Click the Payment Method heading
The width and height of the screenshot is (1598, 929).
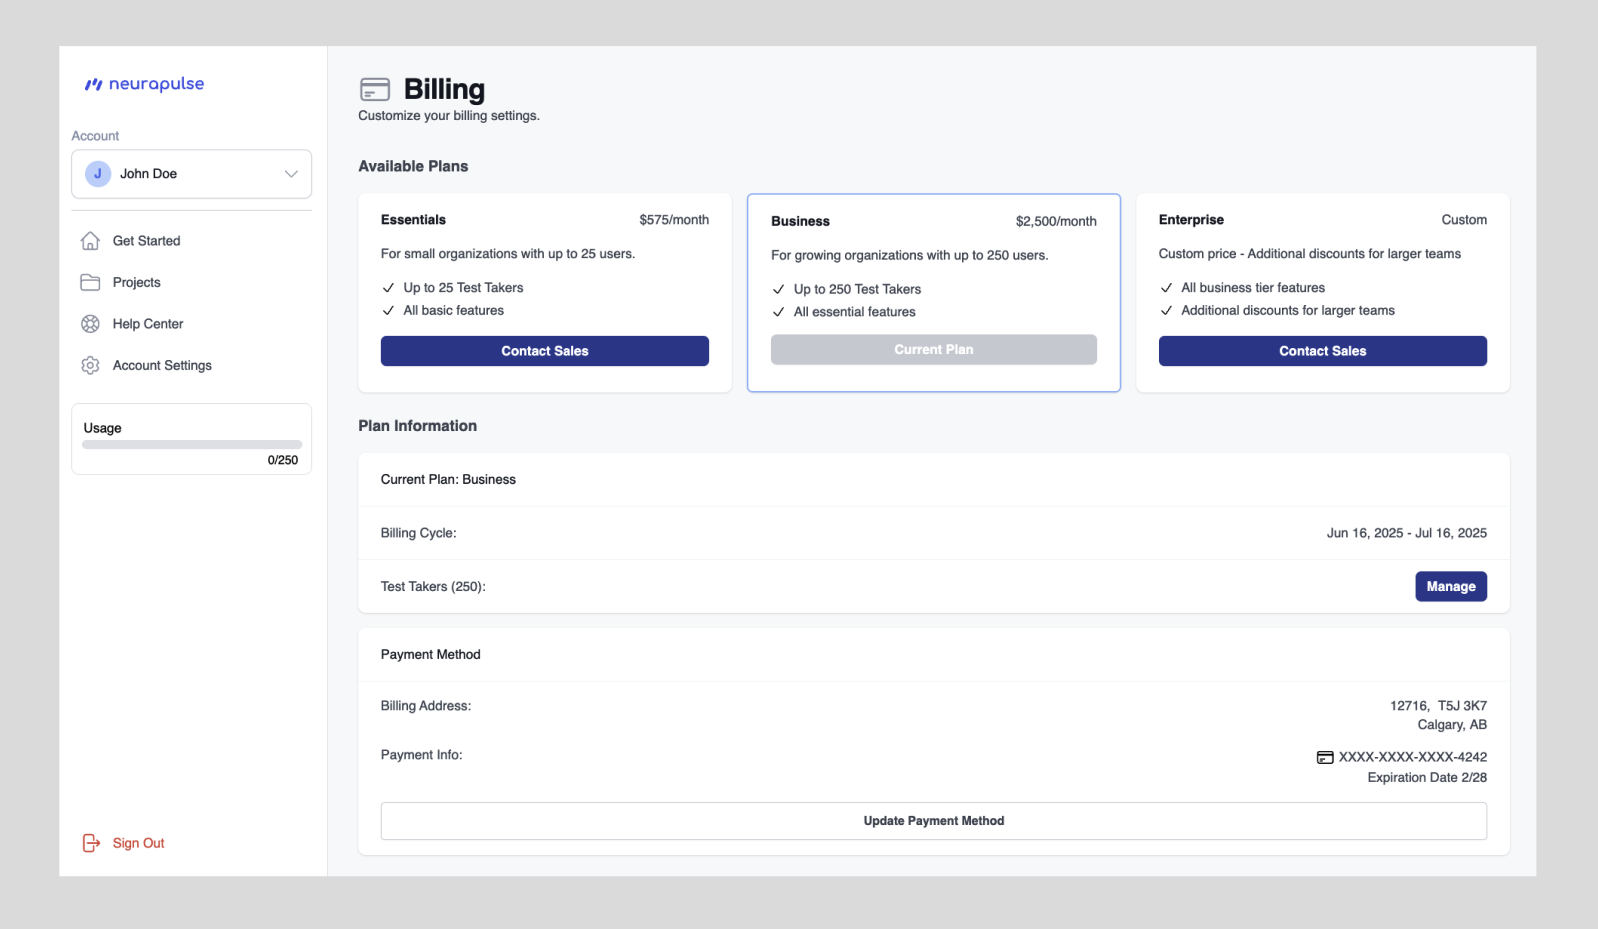point(430,655)
